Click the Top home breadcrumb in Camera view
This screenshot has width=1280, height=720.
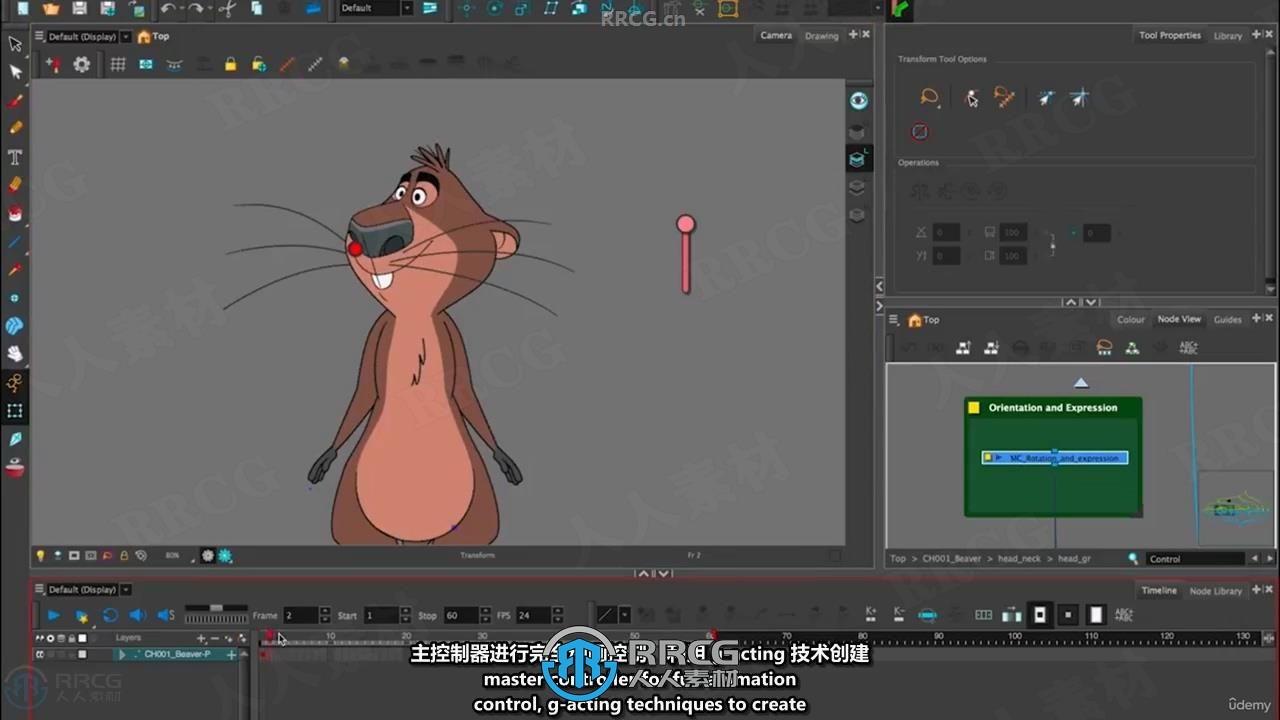(x=153, y=36)
